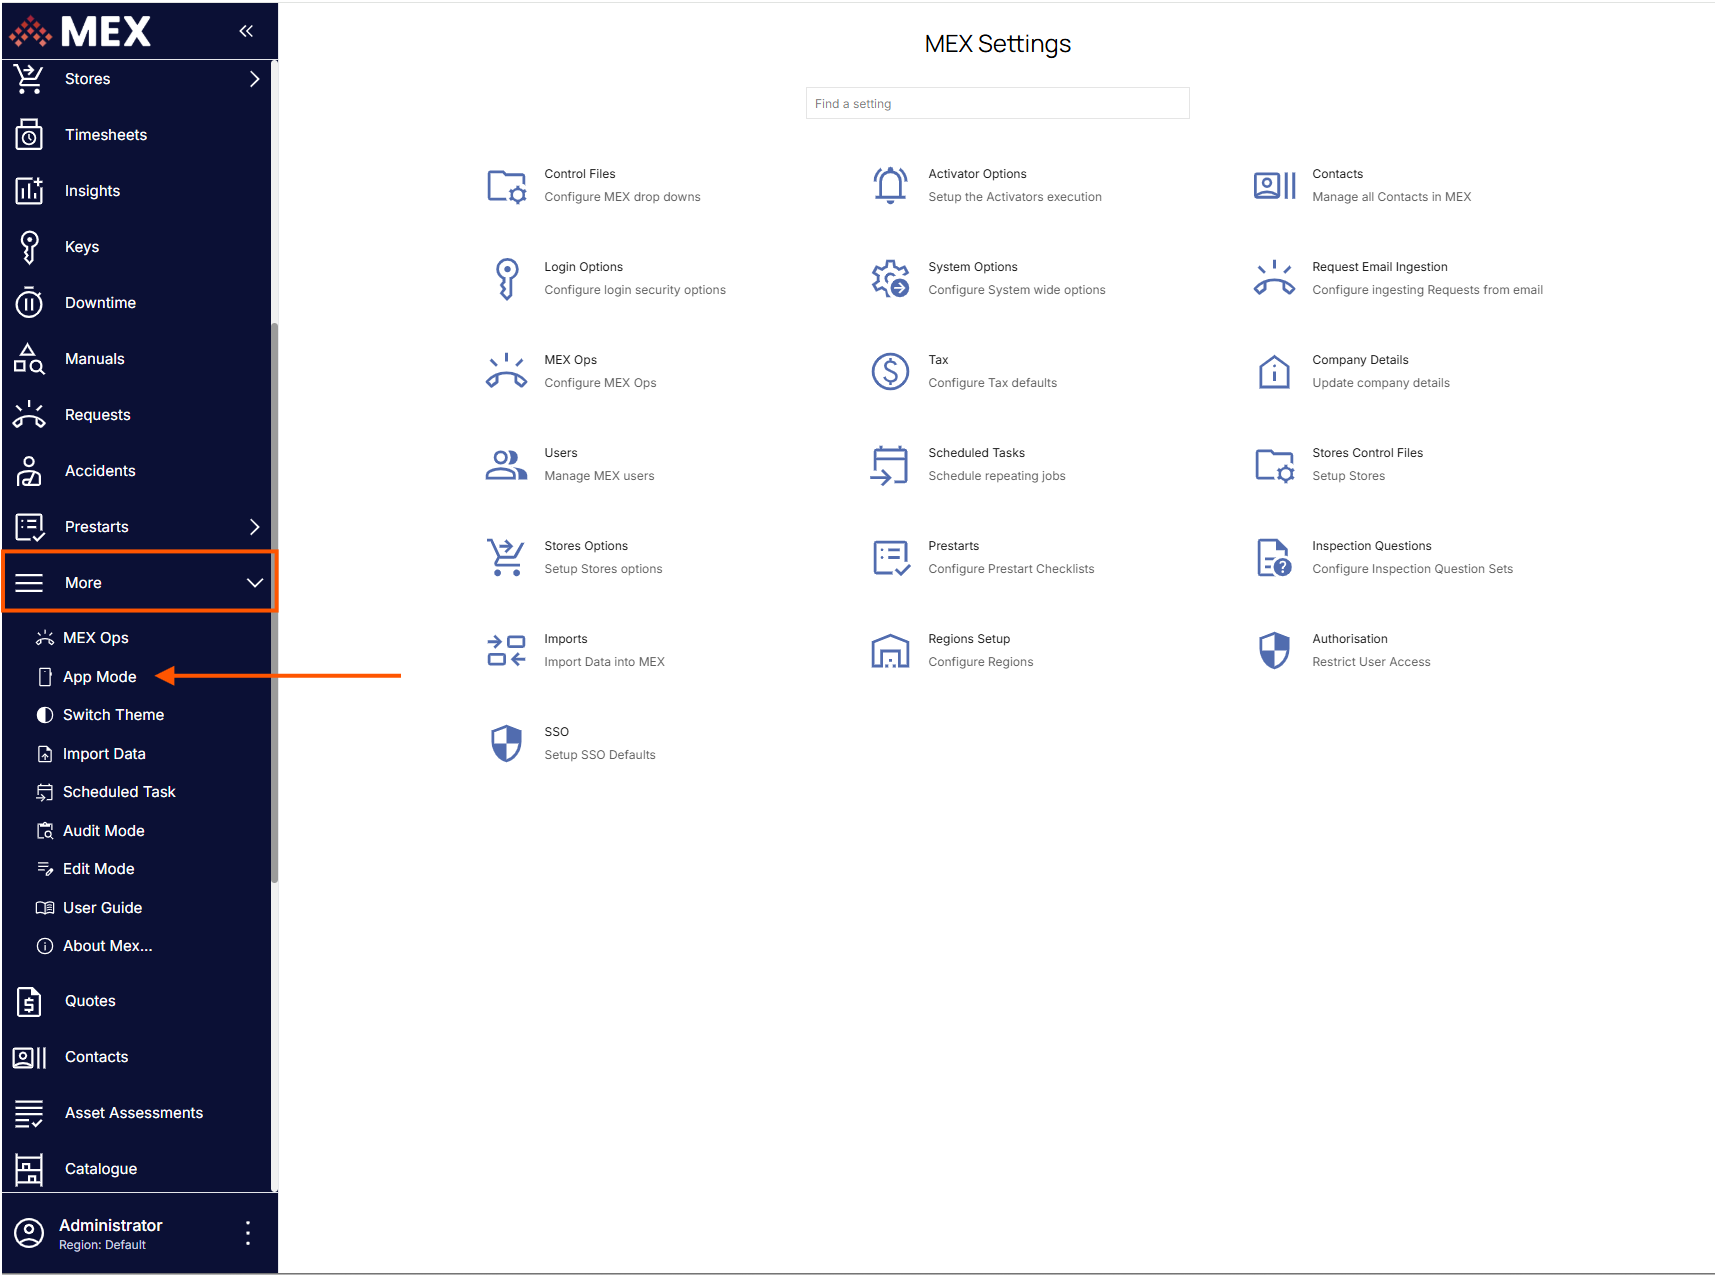Switch Theme in the More menu
Image resolution: width=1715 pixels, height=1275 pixels.
[x=113, y=715]
